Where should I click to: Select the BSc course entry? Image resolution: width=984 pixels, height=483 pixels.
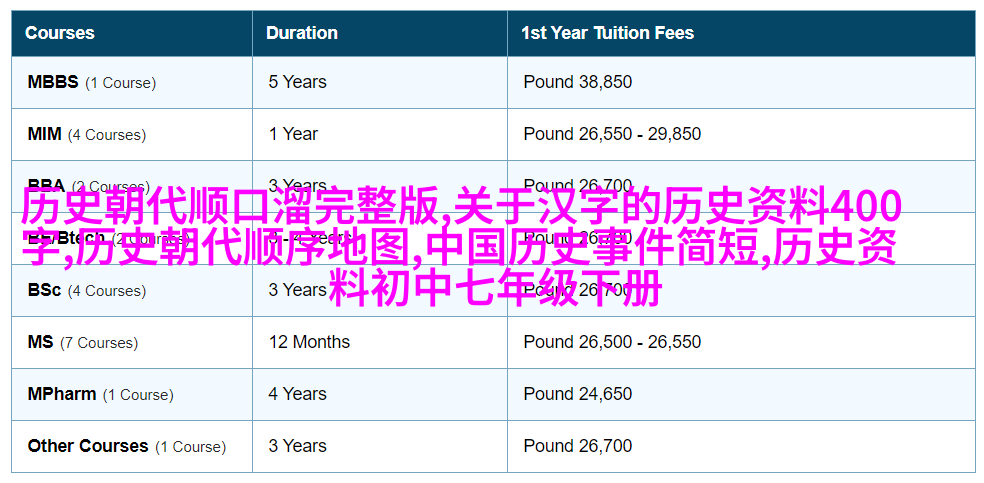44,290
